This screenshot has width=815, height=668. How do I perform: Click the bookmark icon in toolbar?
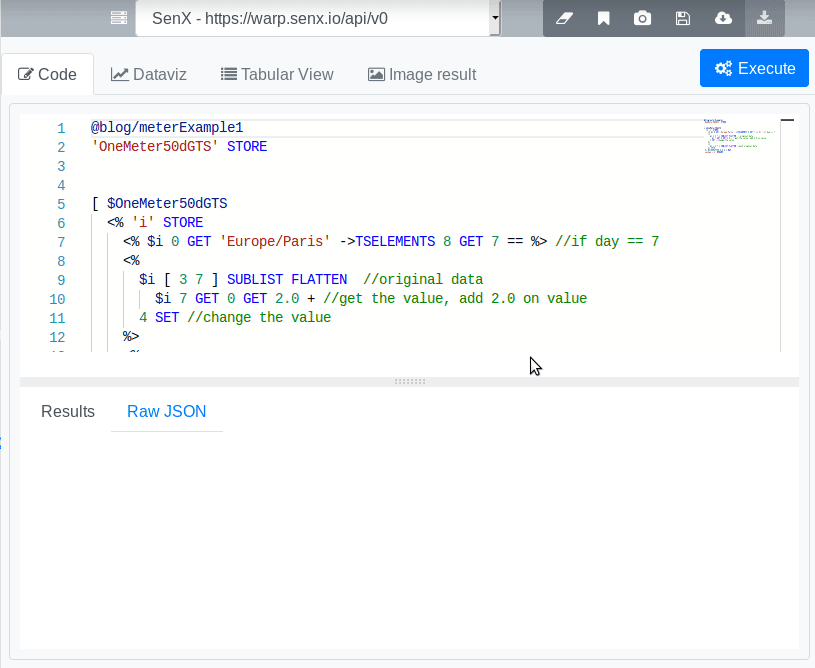[x=603, y=19]
